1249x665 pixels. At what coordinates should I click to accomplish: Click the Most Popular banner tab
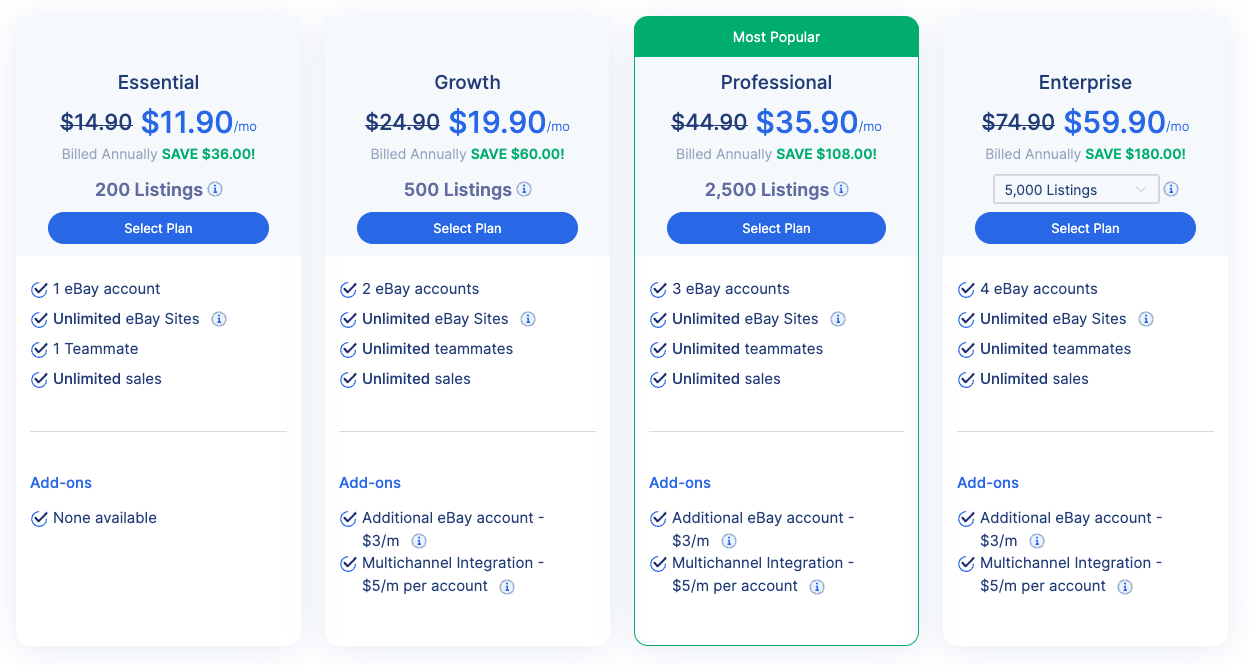pos(776,37)
